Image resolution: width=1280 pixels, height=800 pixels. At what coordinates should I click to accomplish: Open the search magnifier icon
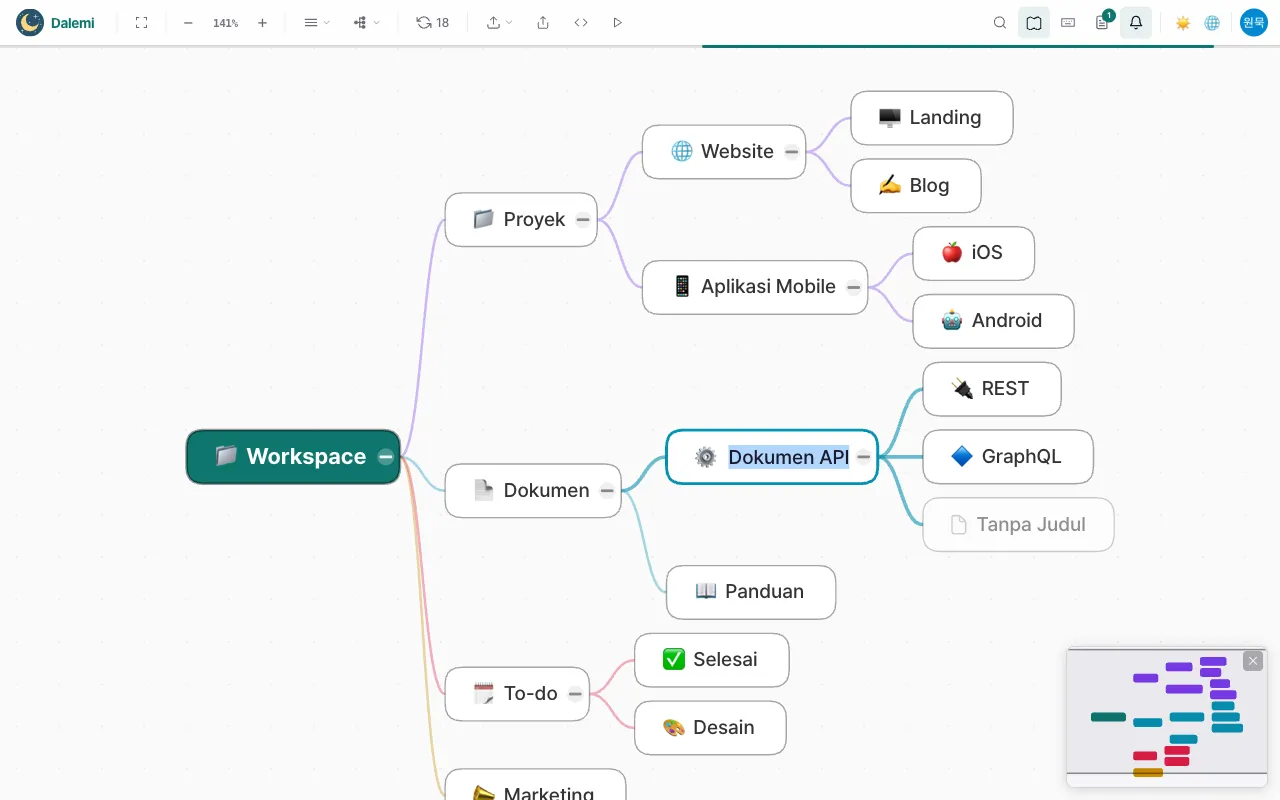point(1000,22)
